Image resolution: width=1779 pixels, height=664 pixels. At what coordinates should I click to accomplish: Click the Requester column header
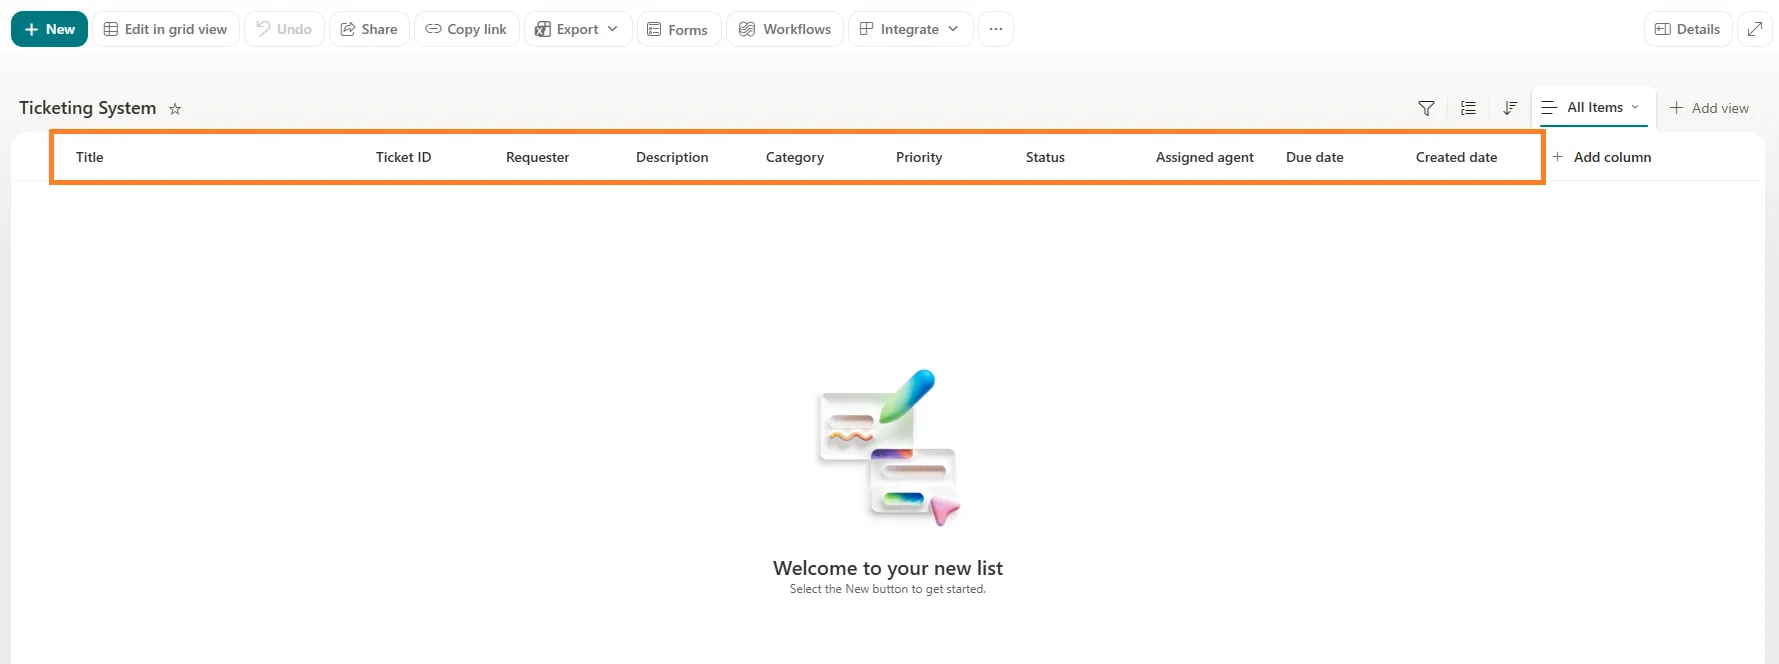[537, 157]
